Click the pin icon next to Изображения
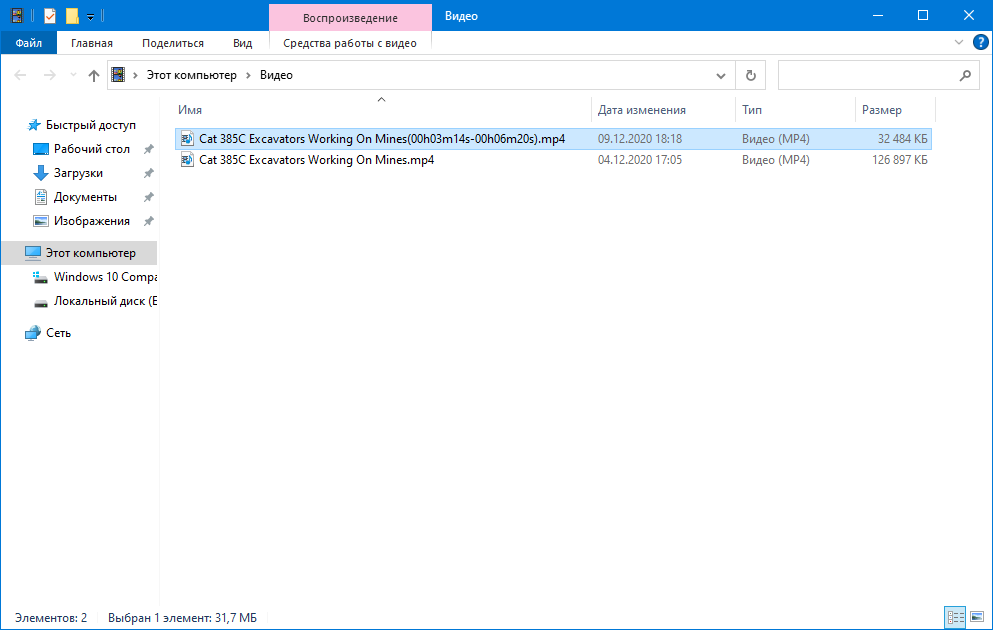The height and width of the screenshot is (630, 993). pos(148,222)
